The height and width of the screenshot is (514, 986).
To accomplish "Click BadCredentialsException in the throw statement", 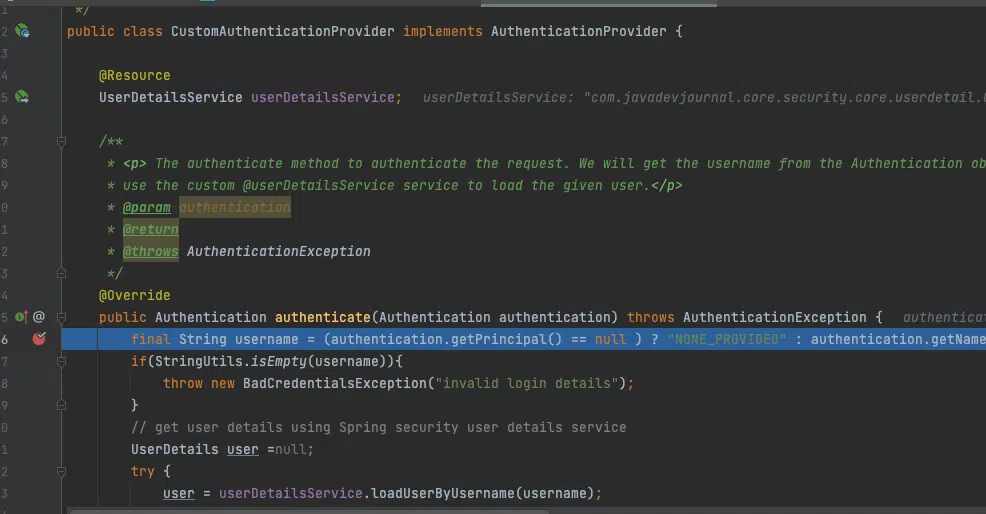I will tap(335, 384).
